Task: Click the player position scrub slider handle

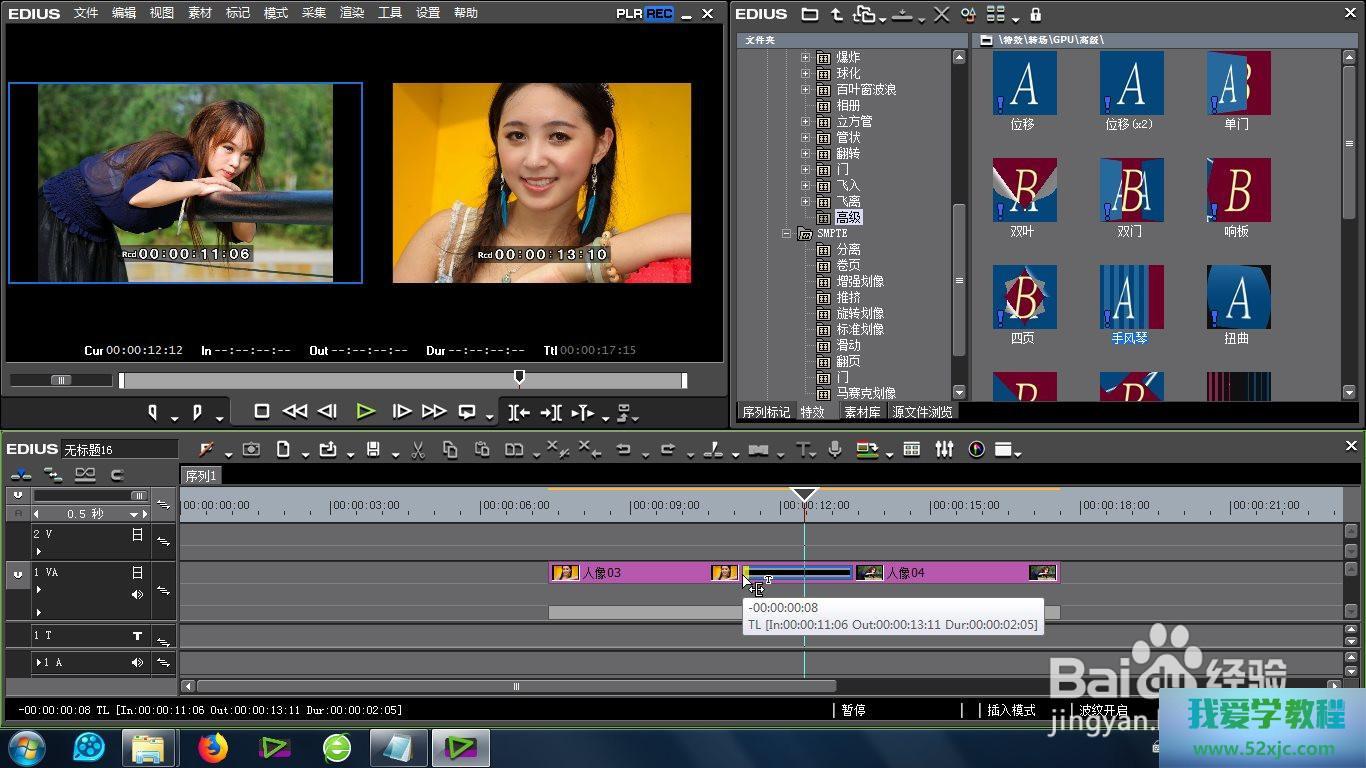Action: [519, 377]
